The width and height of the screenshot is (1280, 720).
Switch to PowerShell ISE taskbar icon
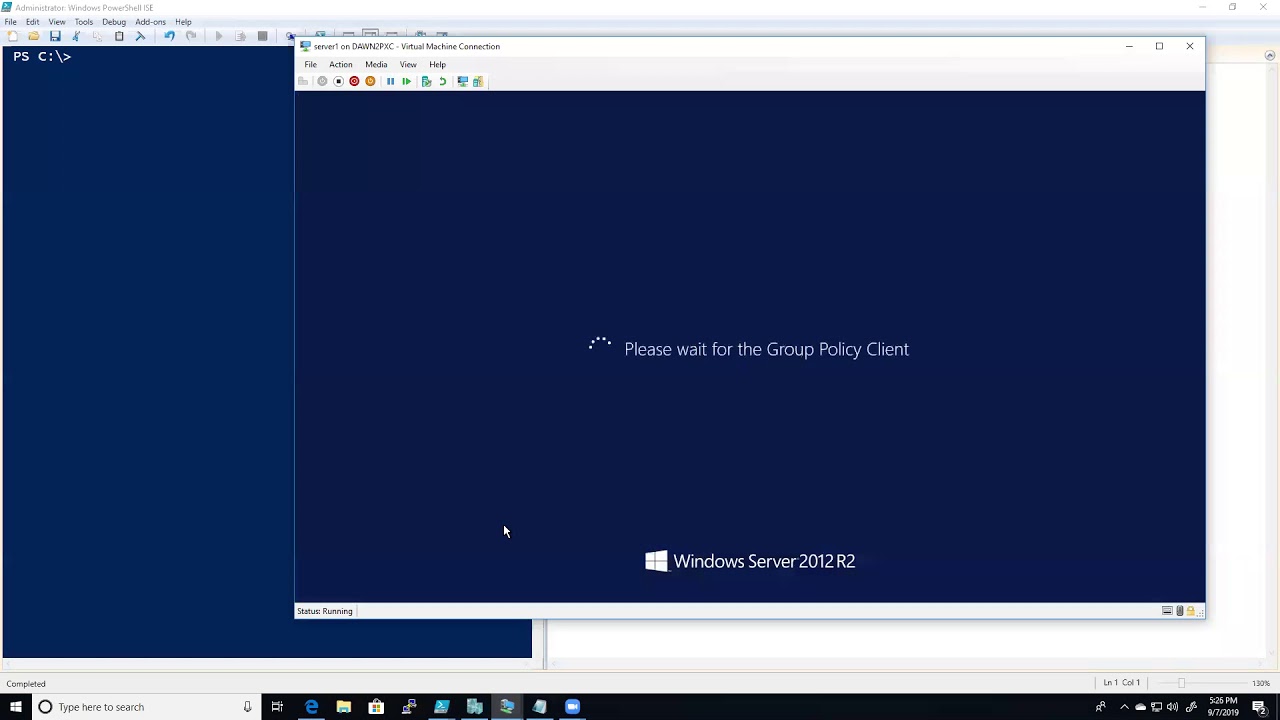point(441,707)
